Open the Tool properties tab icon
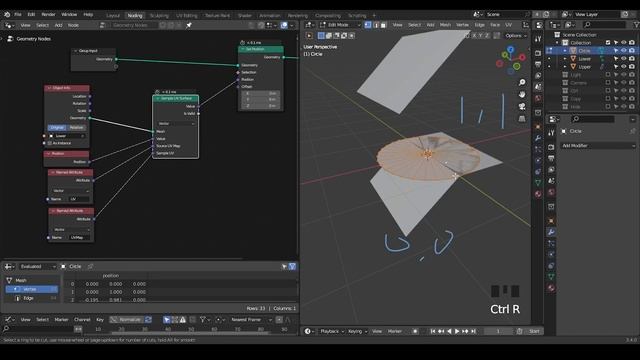This screenshot has width=640, height=360. tap(551, 133)
